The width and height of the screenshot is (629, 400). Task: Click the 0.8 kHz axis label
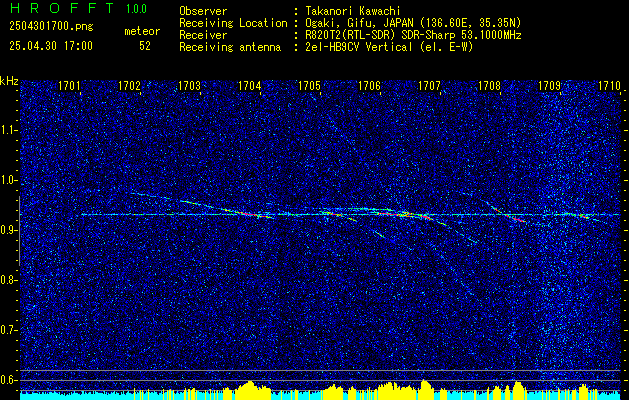[x=8, y=280]
